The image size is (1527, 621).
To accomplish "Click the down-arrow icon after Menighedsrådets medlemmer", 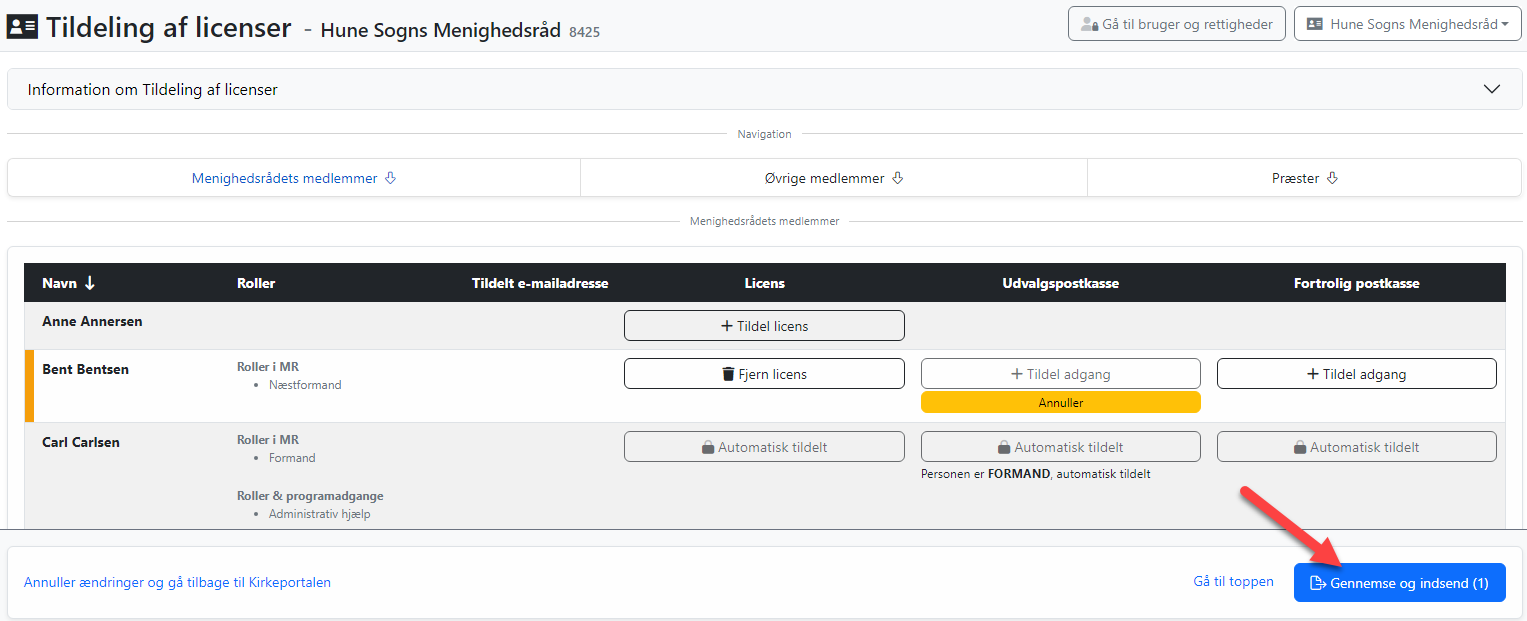I will coord(390,178).
